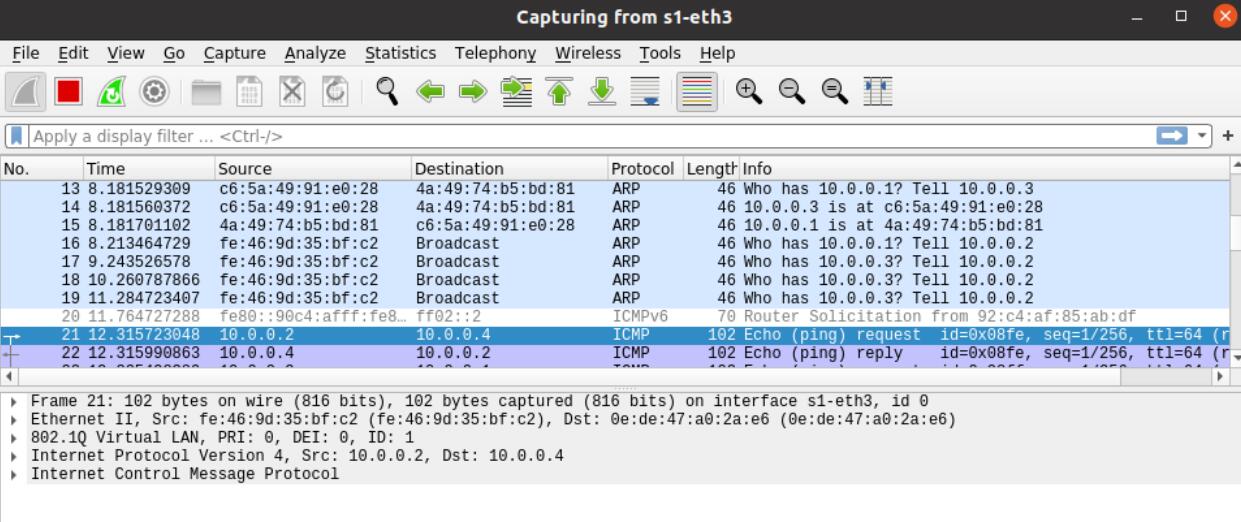Expand the 802.1Q Virtual LAN details
Screen dimensions: 1241x522
coord(13,437)
